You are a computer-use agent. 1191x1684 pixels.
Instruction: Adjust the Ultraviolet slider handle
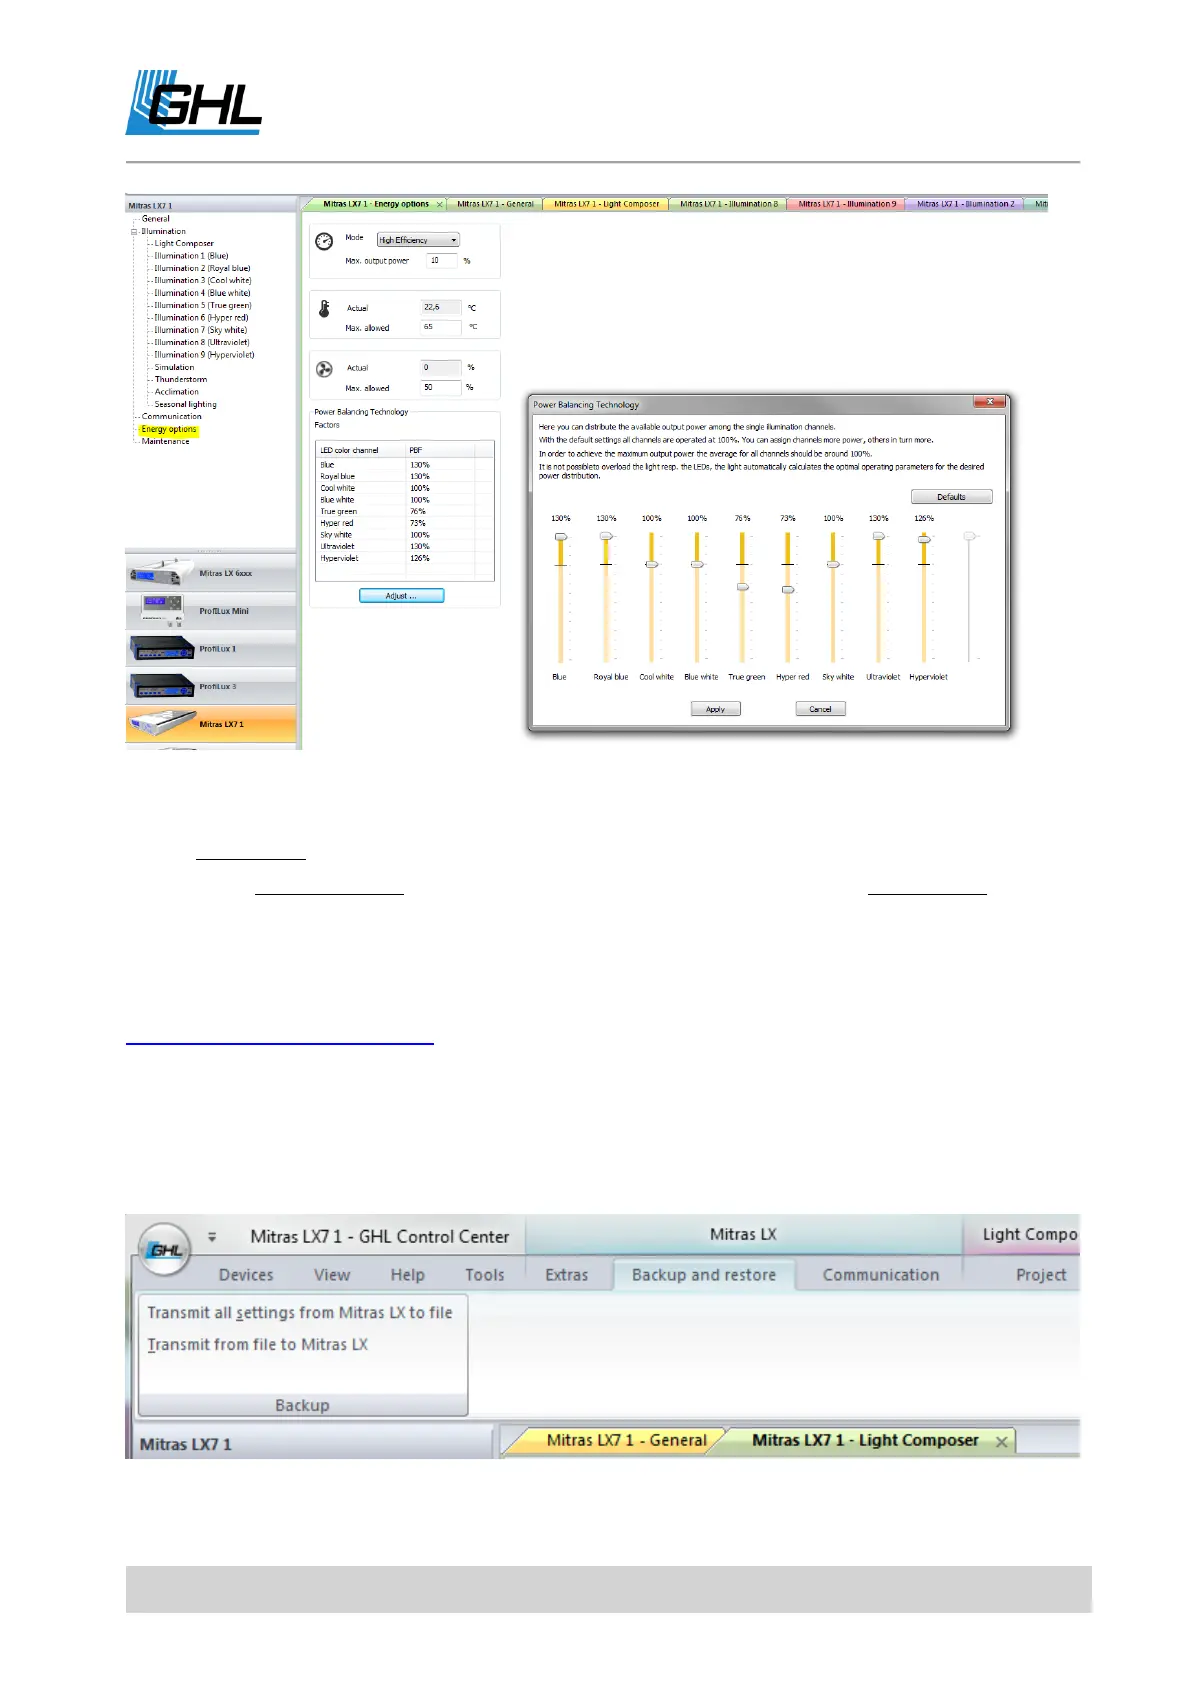[x=879, y=537]
